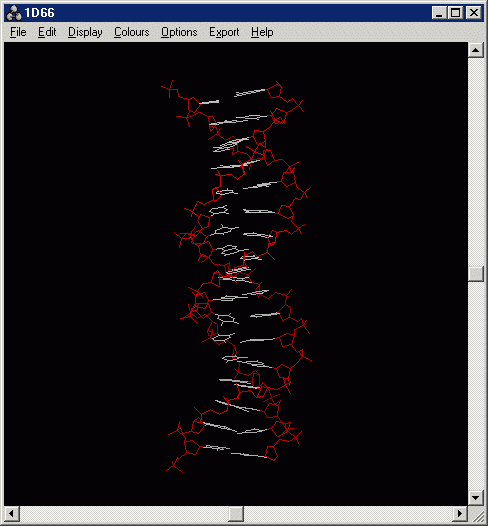Screen dimensions: 488x526
Task: Click the horizontal scrollbar track right of thumb
Action: point(348,514)
